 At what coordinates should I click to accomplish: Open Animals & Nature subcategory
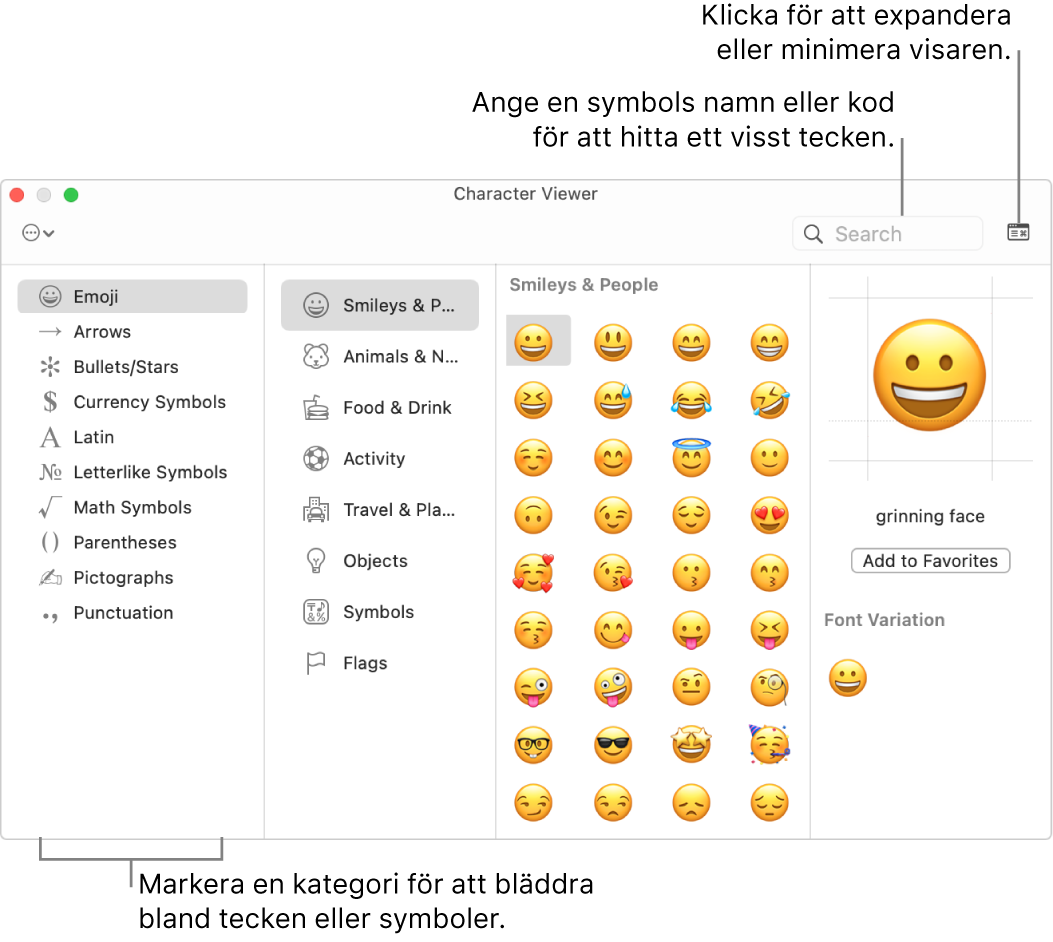tap(379, 357)
